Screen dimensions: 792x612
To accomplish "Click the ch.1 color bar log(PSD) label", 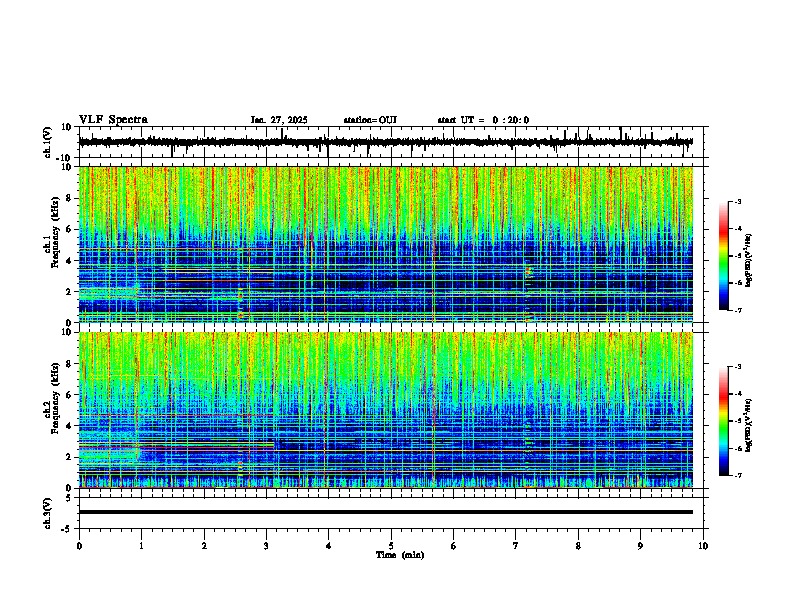I will 749,261.
